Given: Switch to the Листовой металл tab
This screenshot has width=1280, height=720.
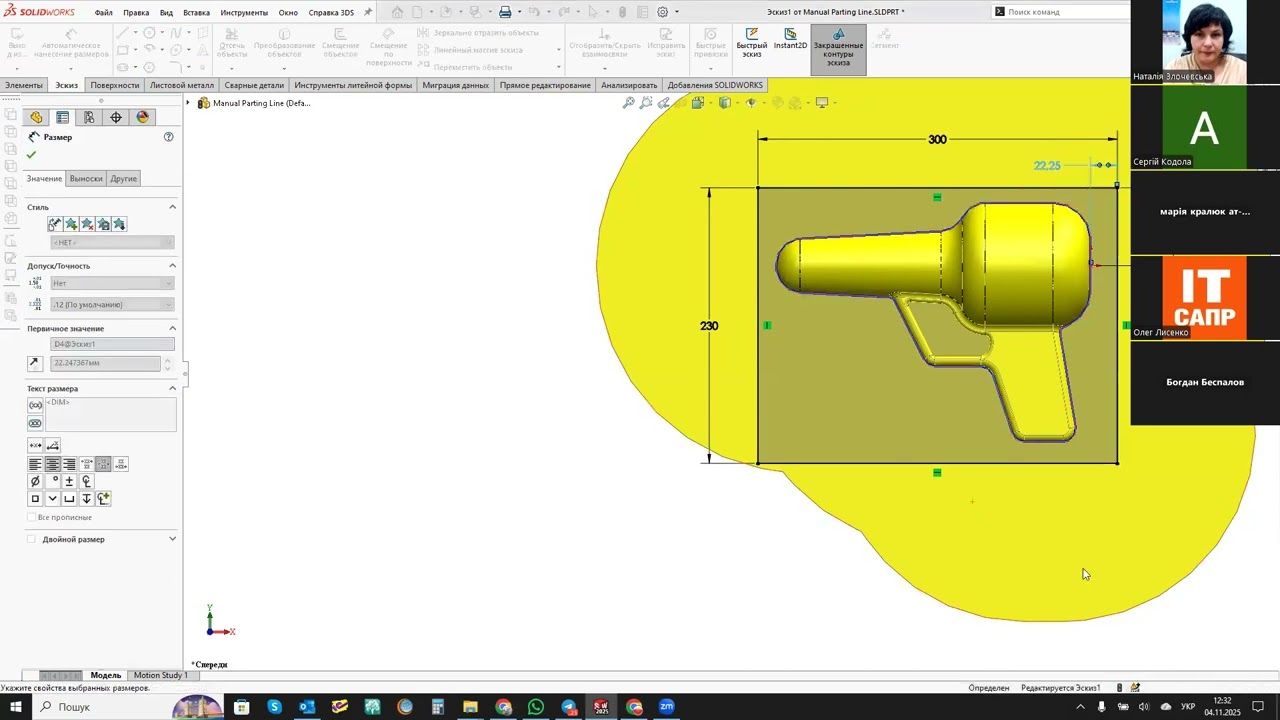Looking at the screenshot, I should click(182, 85).
